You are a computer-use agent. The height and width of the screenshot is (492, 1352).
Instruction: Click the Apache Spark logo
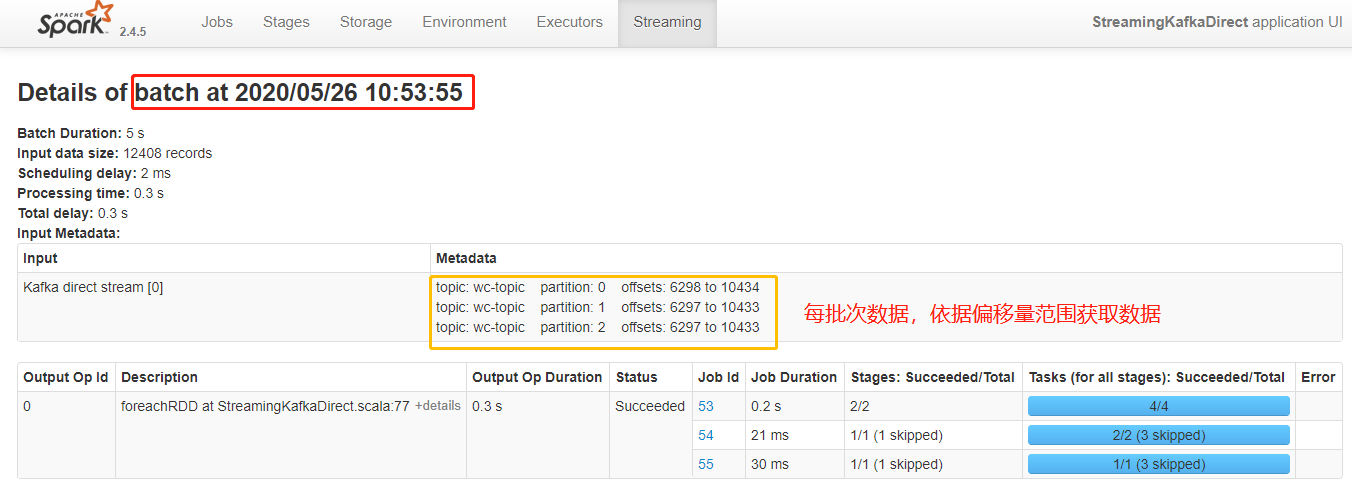(x=75, y=20)
